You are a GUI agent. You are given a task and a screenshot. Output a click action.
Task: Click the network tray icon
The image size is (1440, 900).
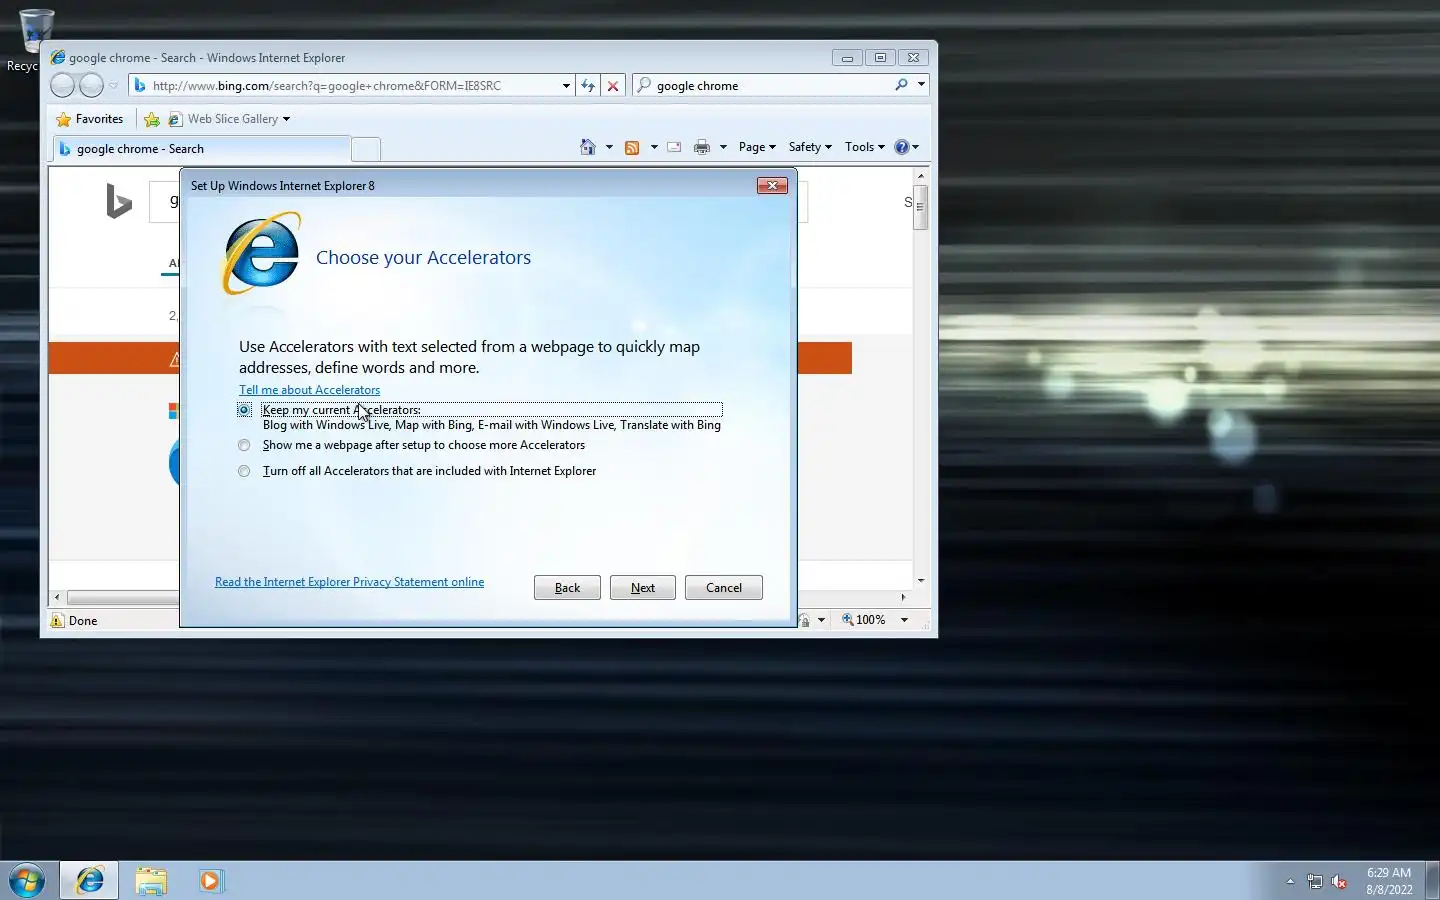1314,881
